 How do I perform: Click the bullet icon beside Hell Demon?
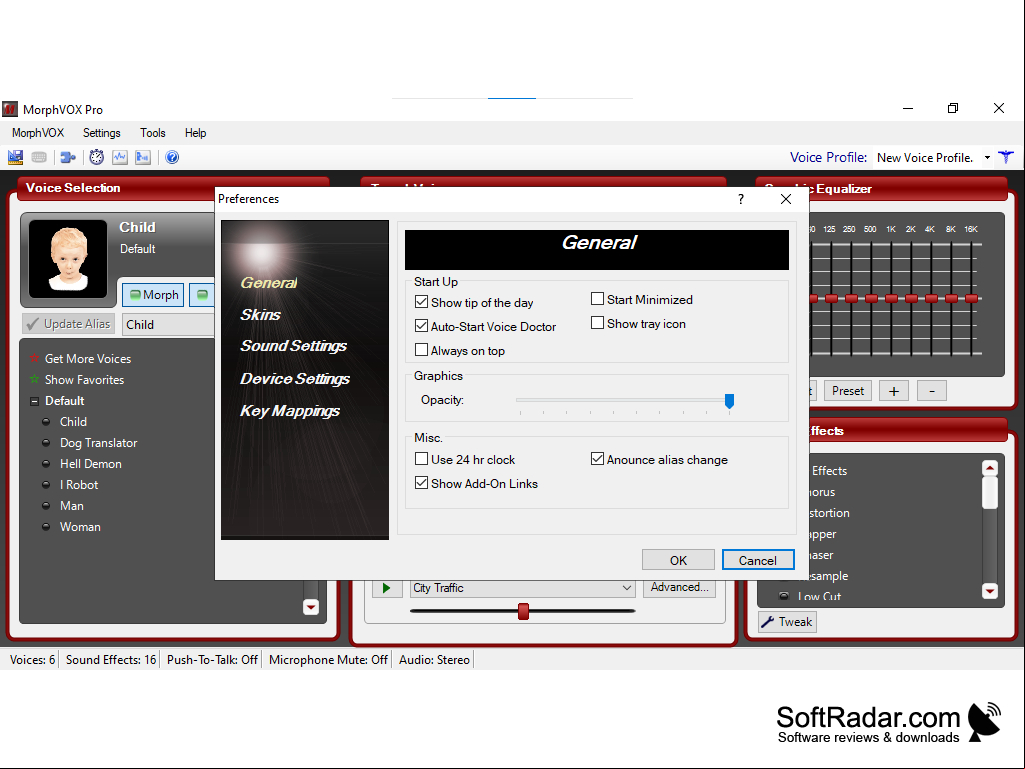46,464
